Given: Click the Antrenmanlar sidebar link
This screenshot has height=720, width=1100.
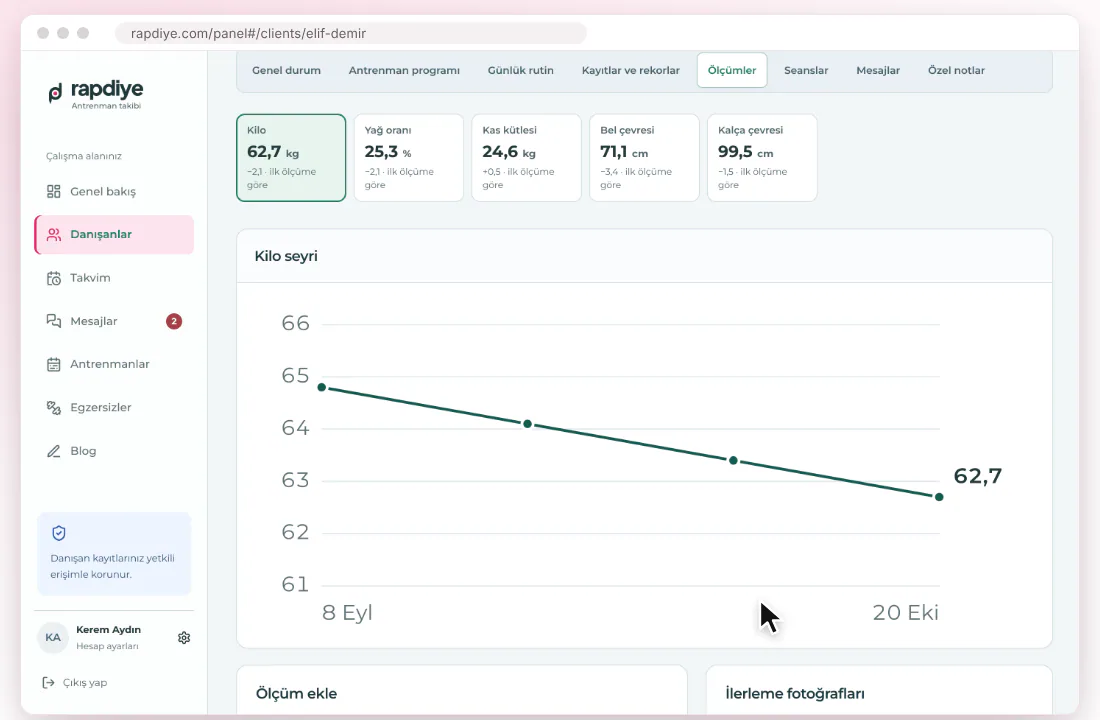Looking at the screenshot, I should point(114,364).
